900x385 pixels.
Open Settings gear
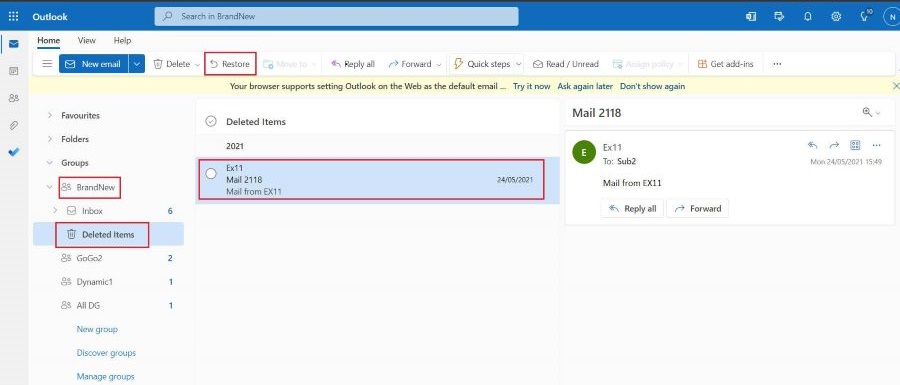click(x=836, y=16)
